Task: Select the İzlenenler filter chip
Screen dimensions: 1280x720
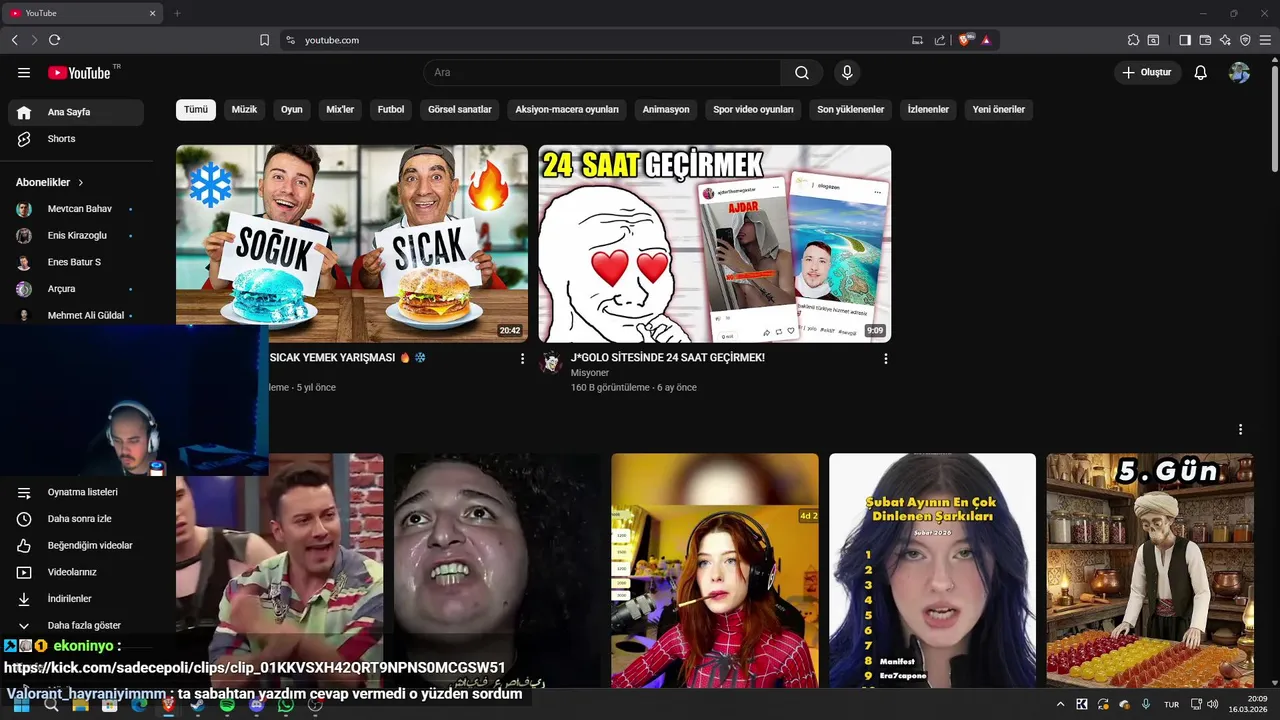Action: tap(928, 110)
